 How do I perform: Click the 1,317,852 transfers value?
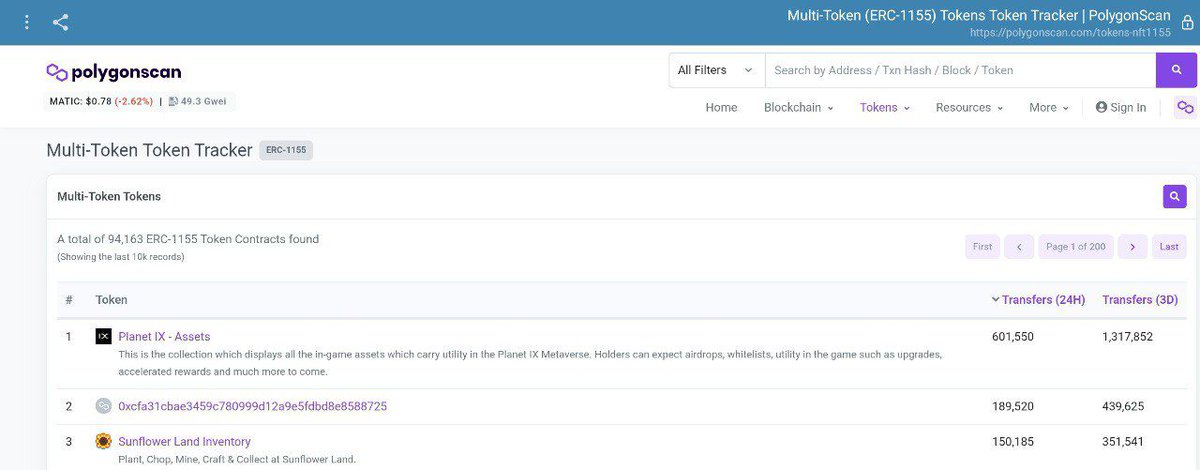(x=1128, y=336)
